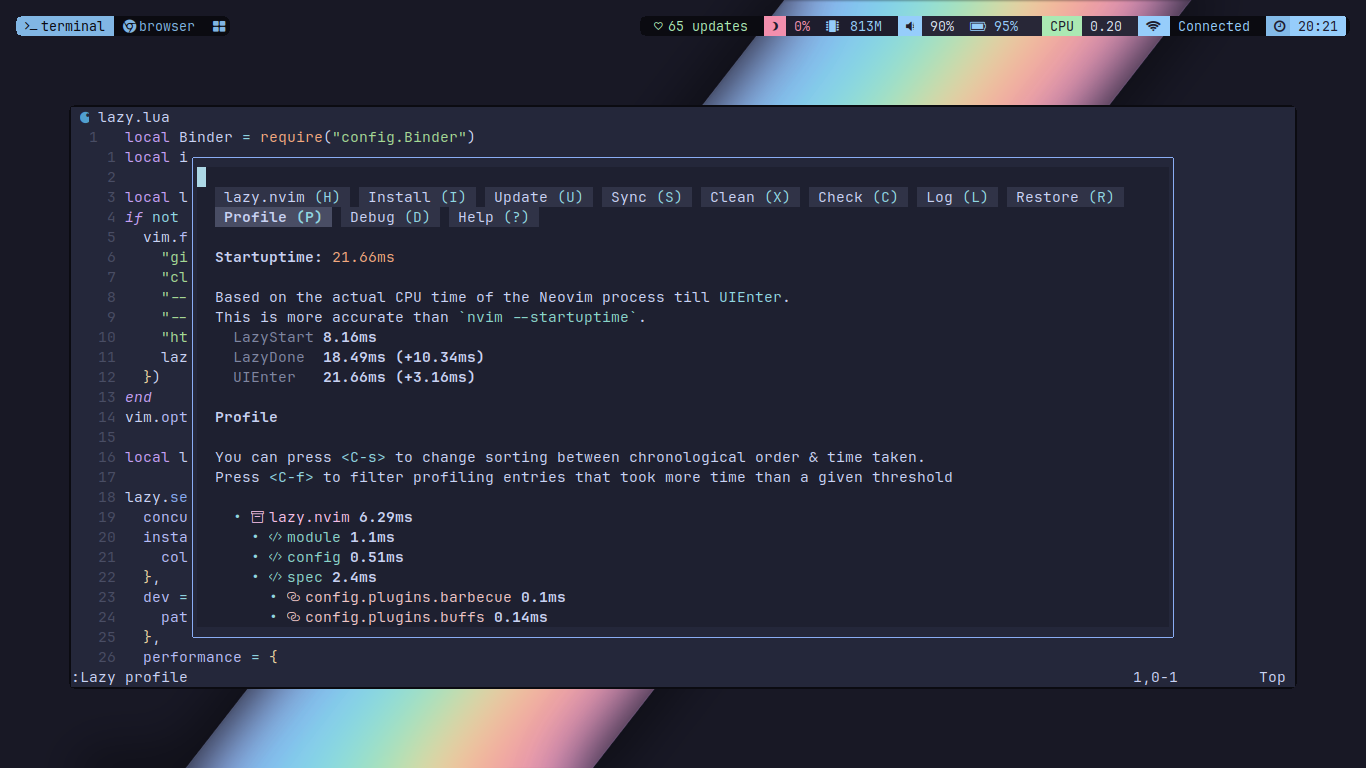Click link icon beside config.plugins.buffs

point(293,617)
